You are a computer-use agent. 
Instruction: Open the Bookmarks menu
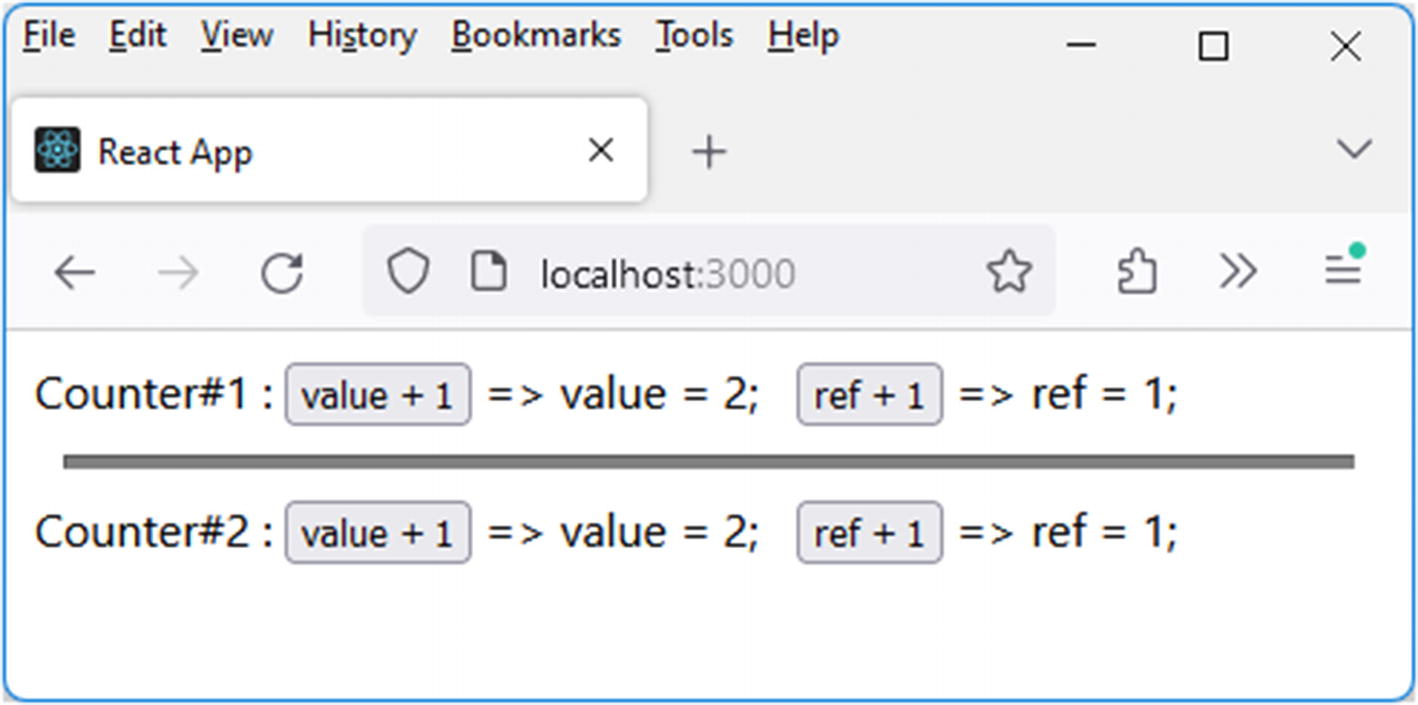pos(536,36)
